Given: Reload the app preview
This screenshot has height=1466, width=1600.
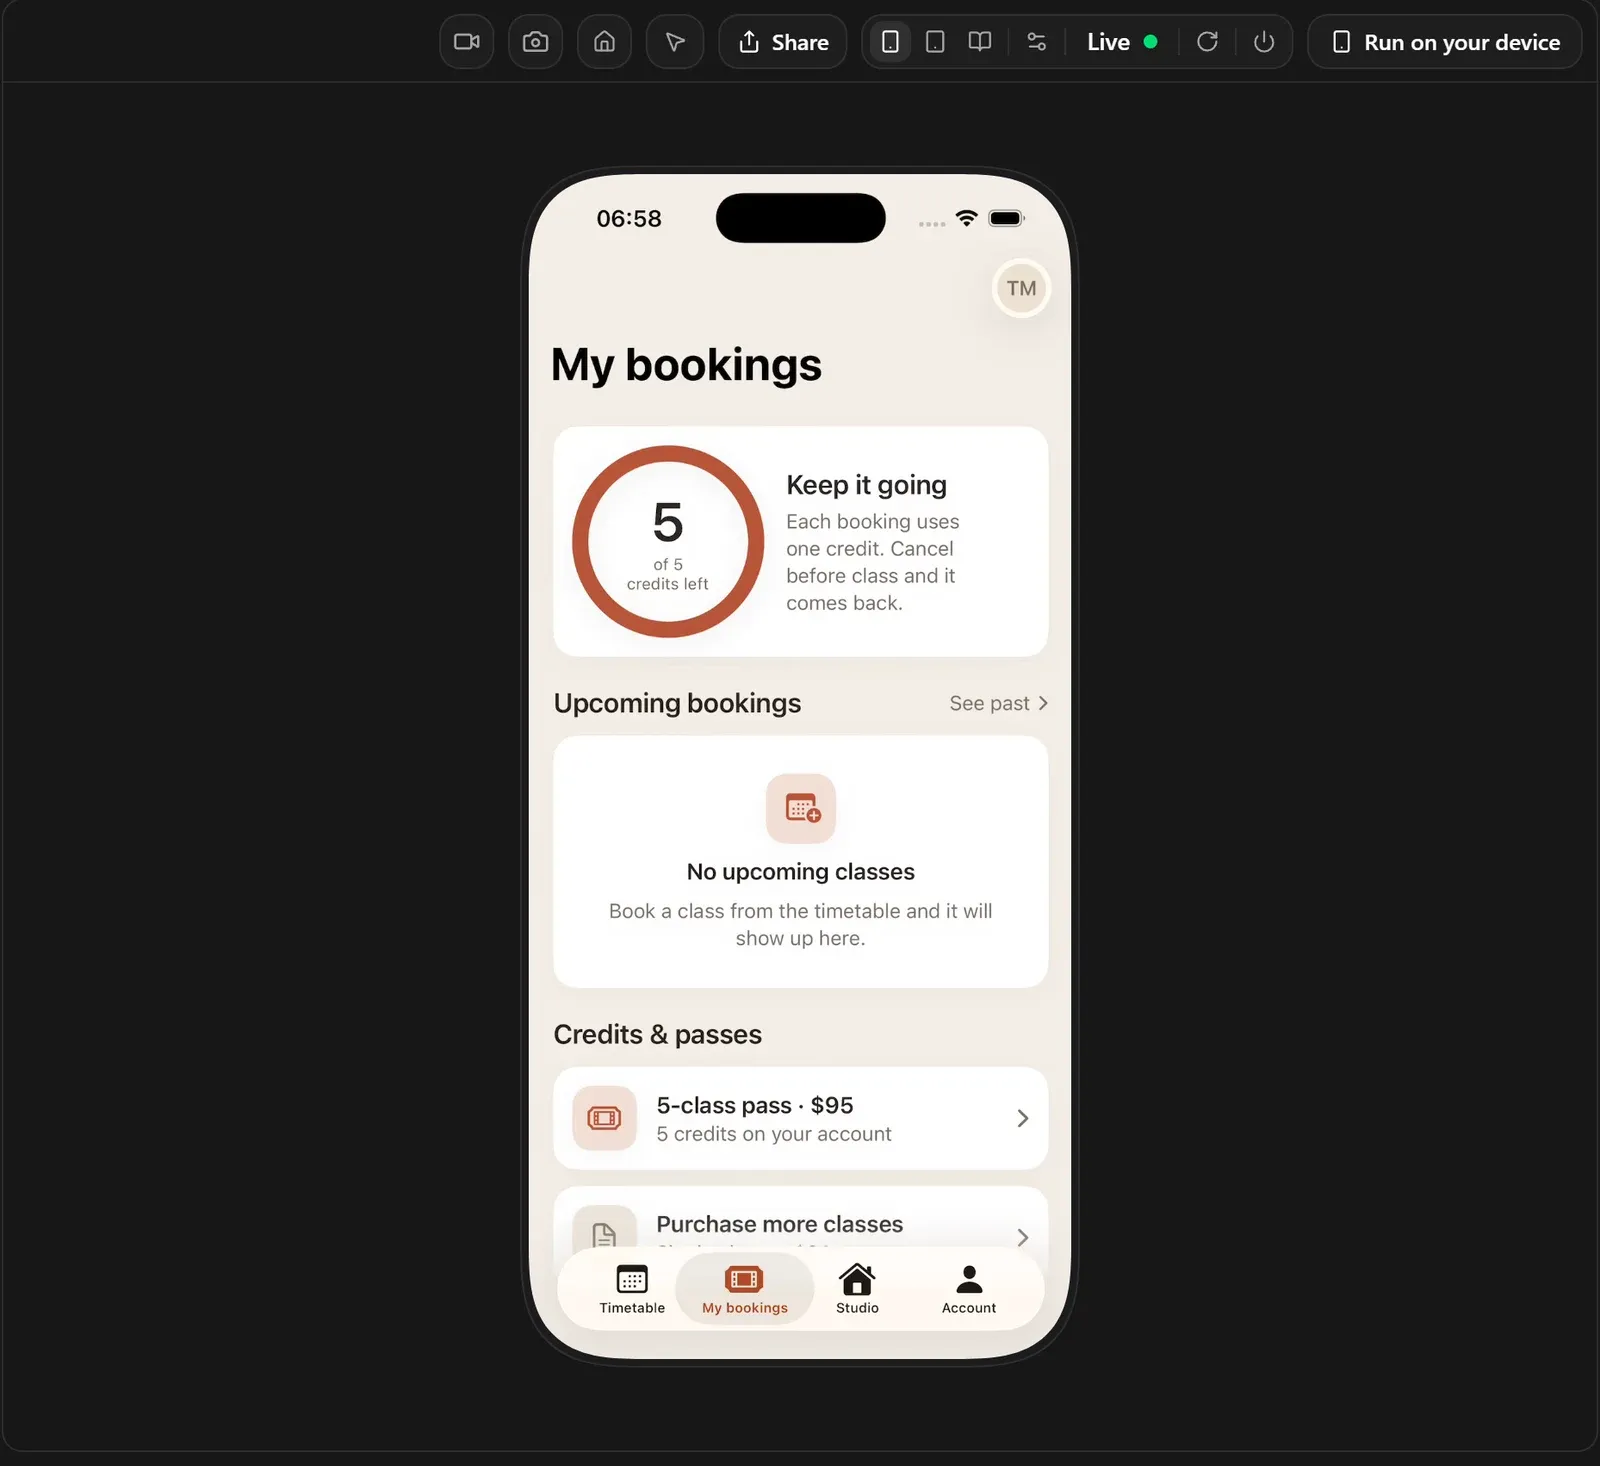Looking at the screenshot, I should pyautogui.click(x=1207, y=42).
